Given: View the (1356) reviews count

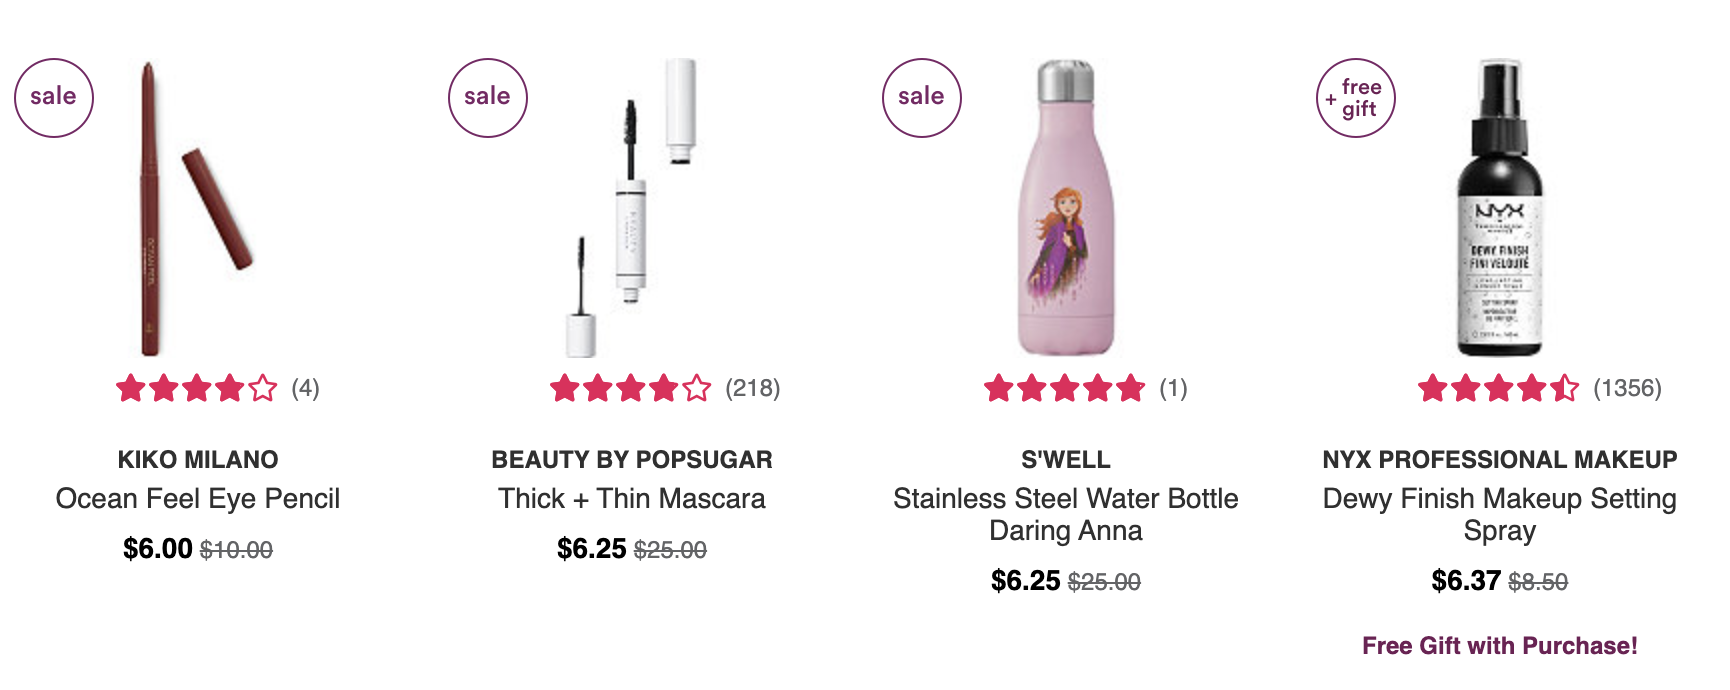Looking at the screenshot, I should coord(1627,388).
